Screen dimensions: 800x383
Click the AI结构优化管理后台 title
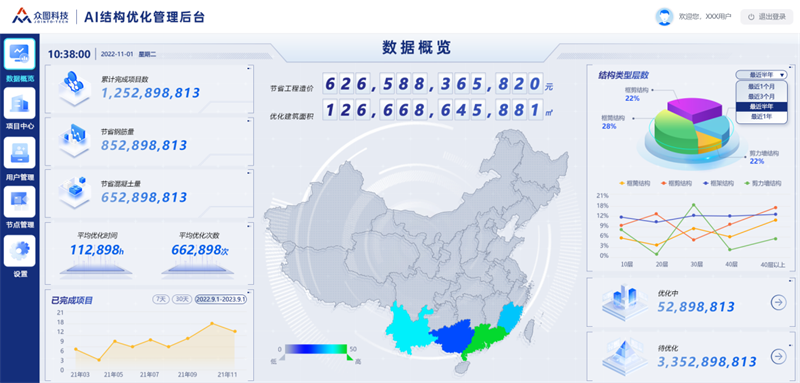[x=144, y=16]
